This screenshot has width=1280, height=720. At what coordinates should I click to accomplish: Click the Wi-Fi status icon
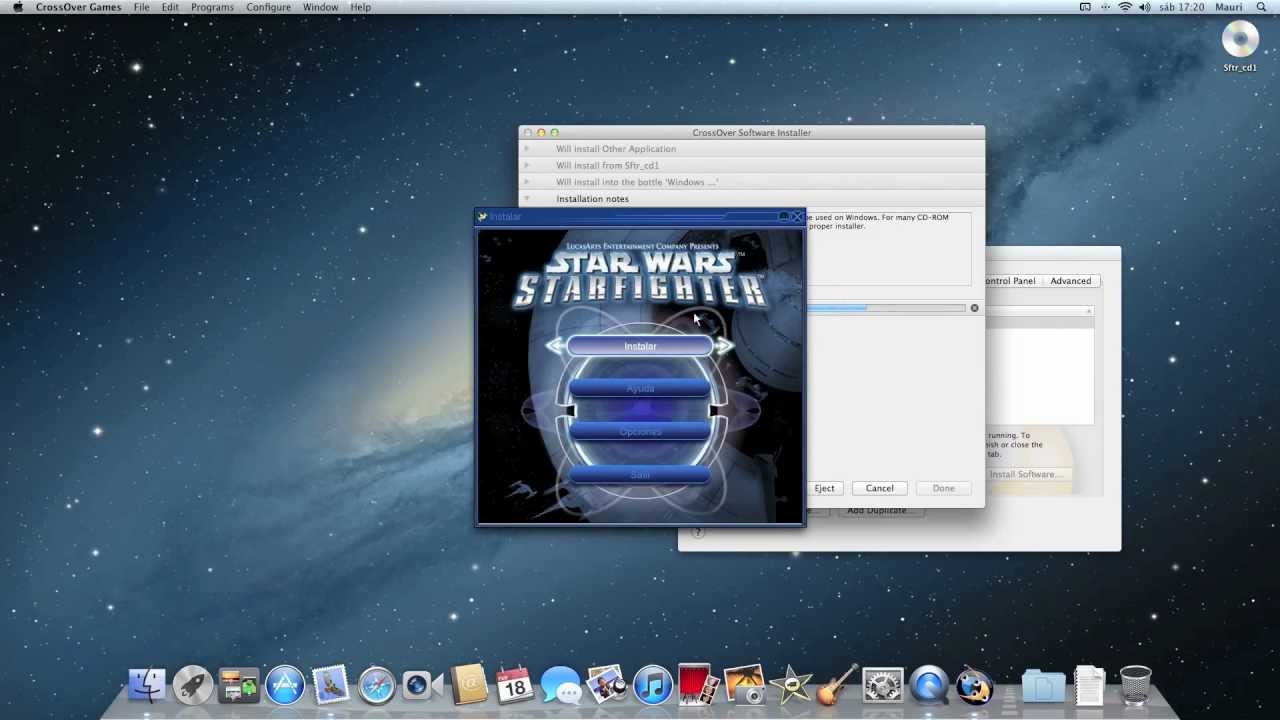1124,7
